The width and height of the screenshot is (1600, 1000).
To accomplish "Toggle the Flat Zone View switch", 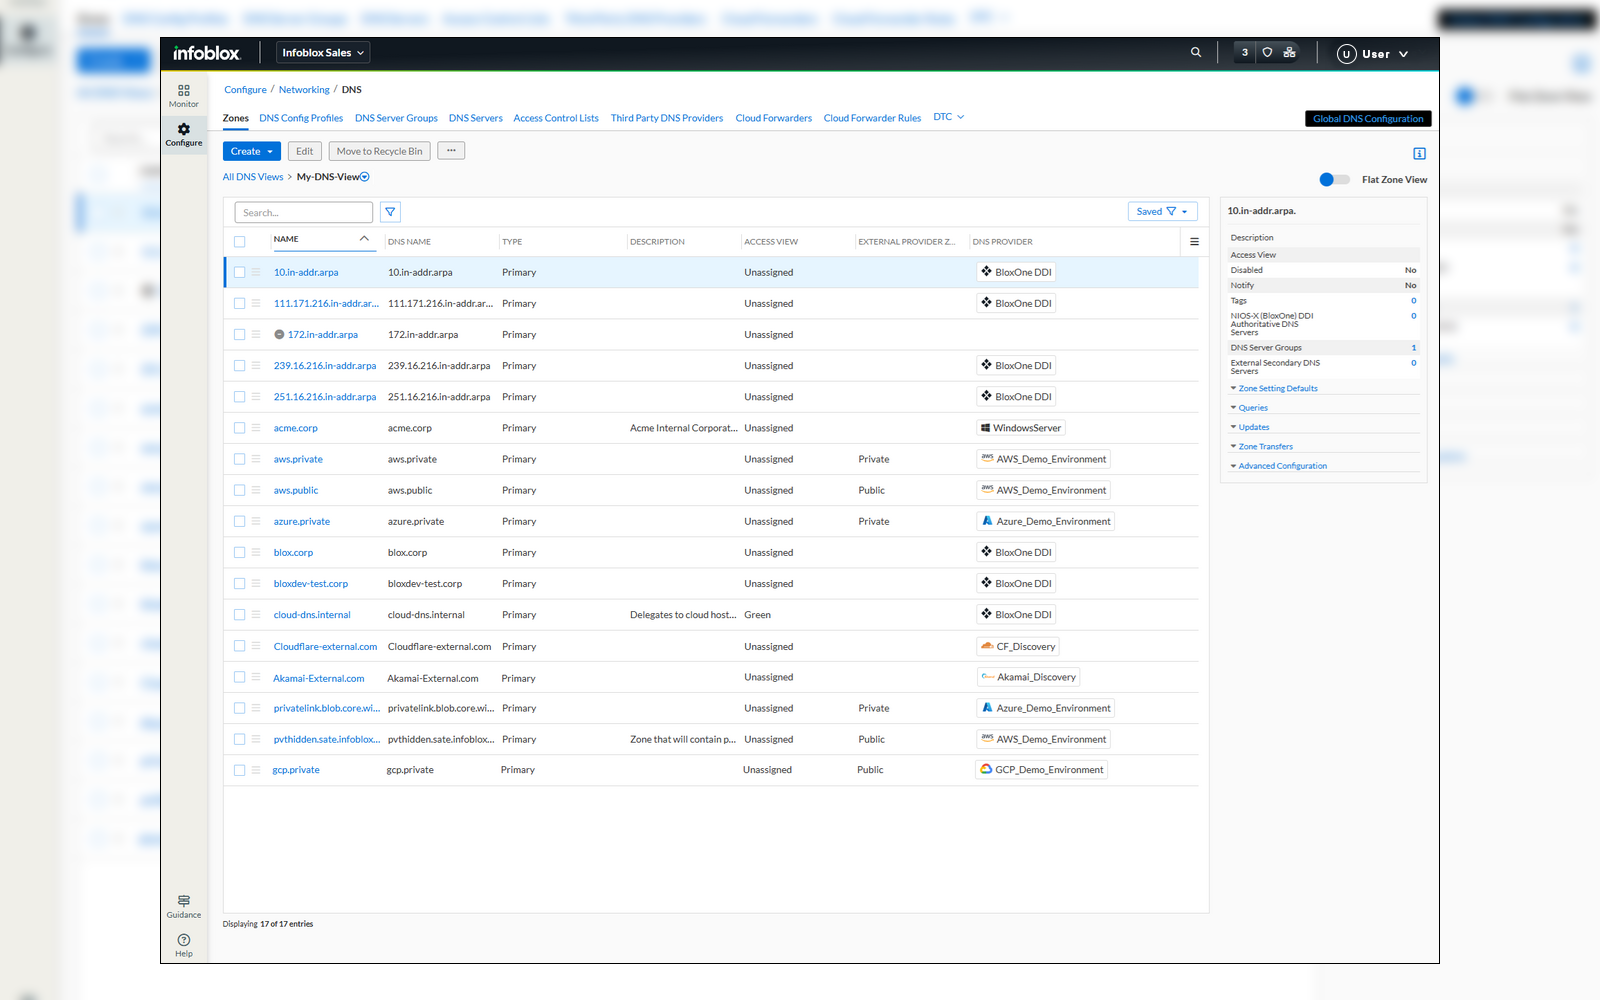I will click(1334, 180).
